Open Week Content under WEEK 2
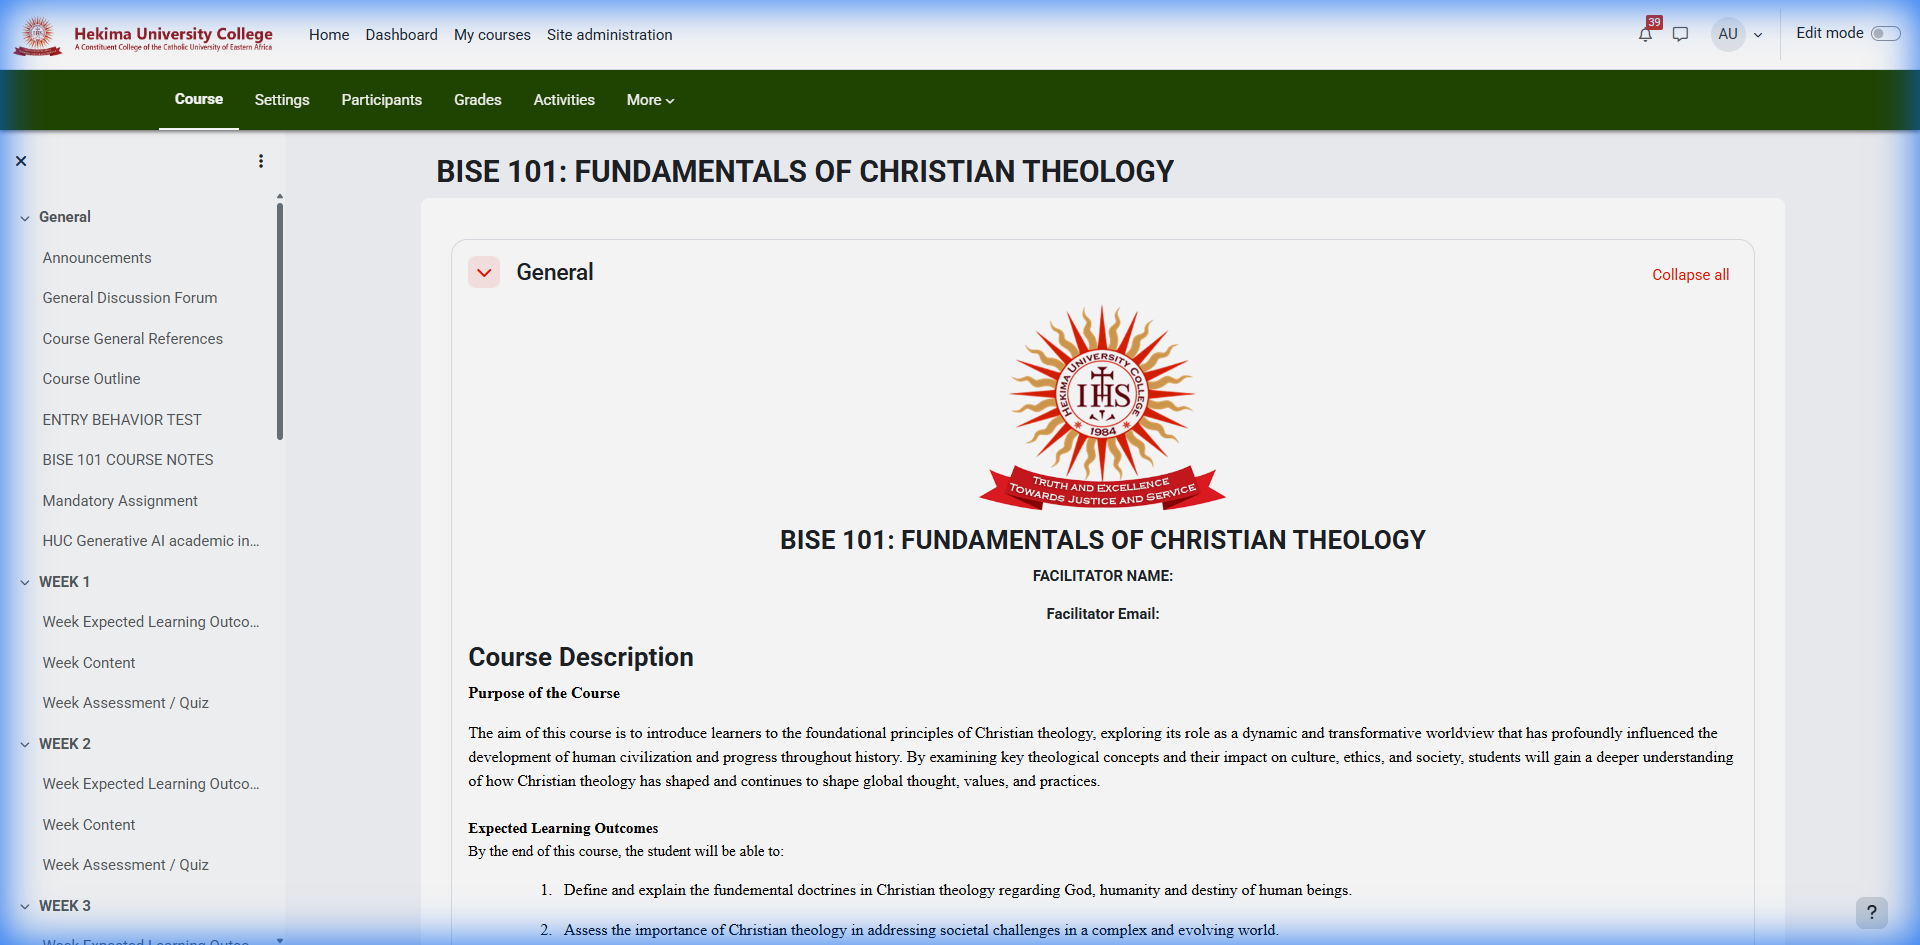Screen dimensions: 1920x945 (x=89, y=825)
